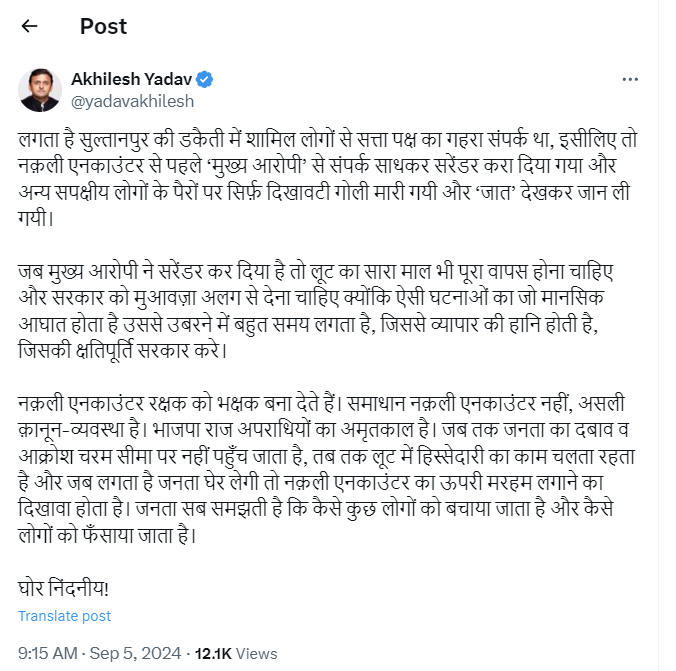Open Akhilesh Yadav's profile picture
This screenshot has height=671, width=676.
tap(40, 89)
